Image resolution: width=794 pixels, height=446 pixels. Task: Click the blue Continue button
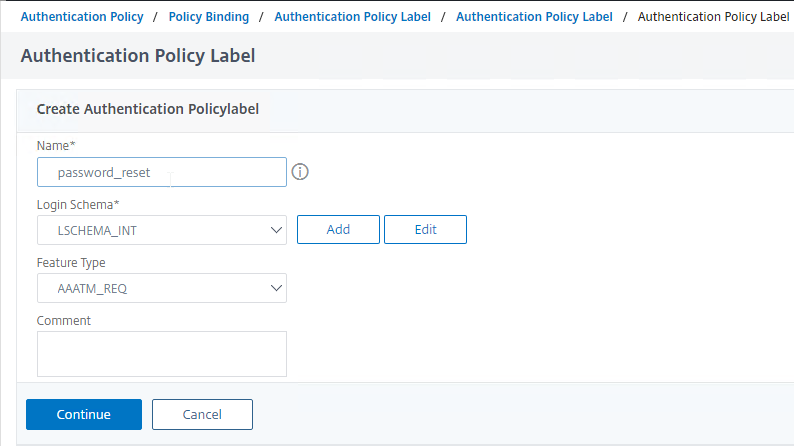coord(84,415)
